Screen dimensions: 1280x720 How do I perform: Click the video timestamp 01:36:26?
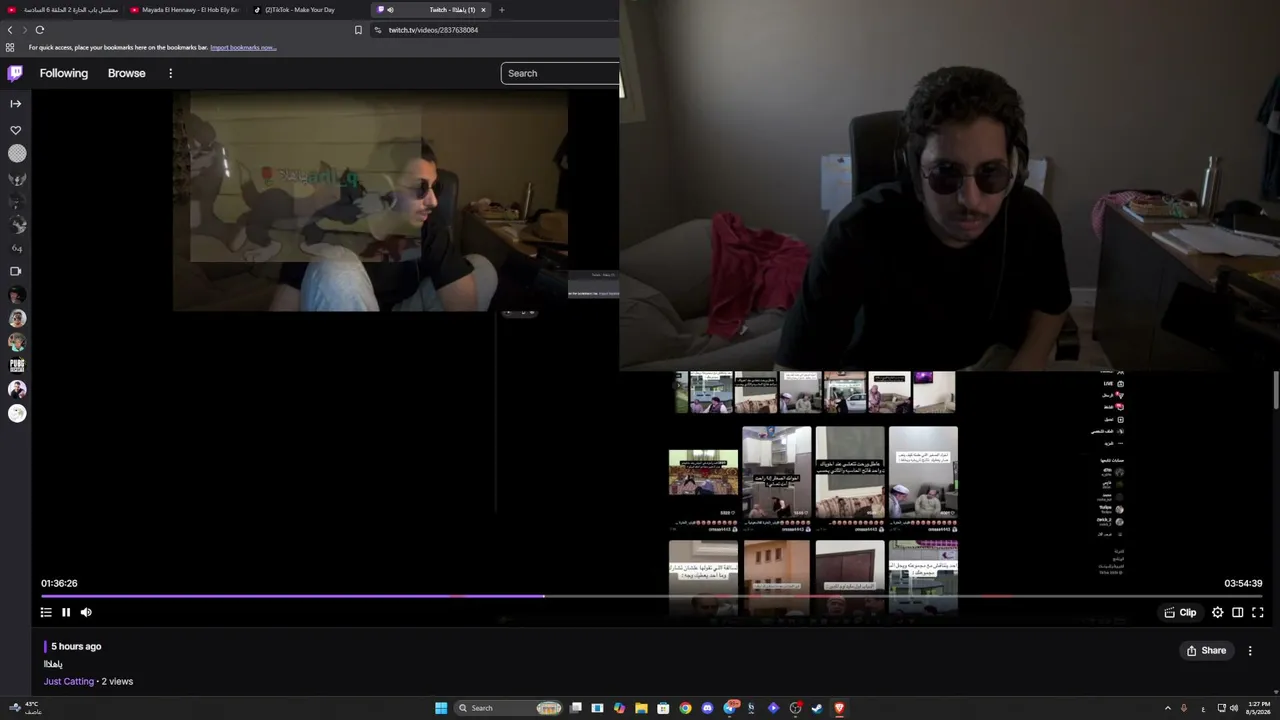59,583
